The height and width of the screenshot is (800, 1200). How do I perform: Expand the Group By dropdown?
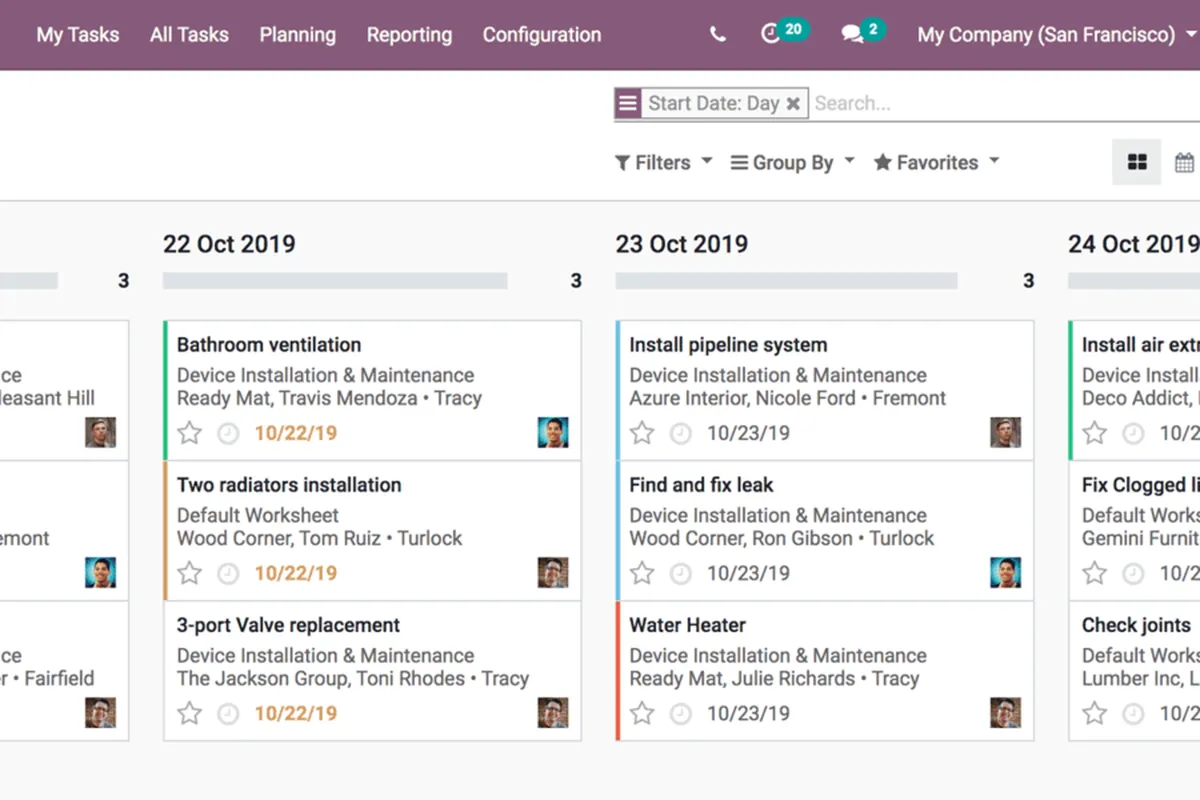[793, 162]
